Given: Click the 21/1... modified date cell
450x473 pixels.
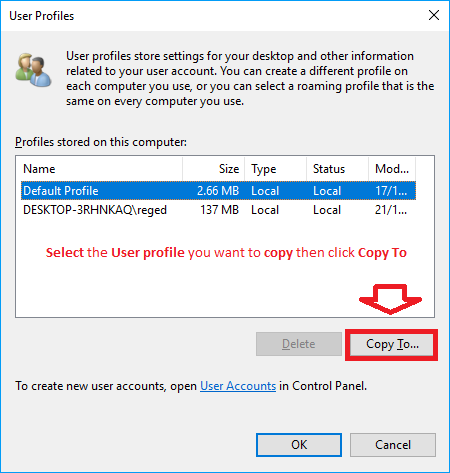Looking at the screenshot, I should (x=391, y=210).
